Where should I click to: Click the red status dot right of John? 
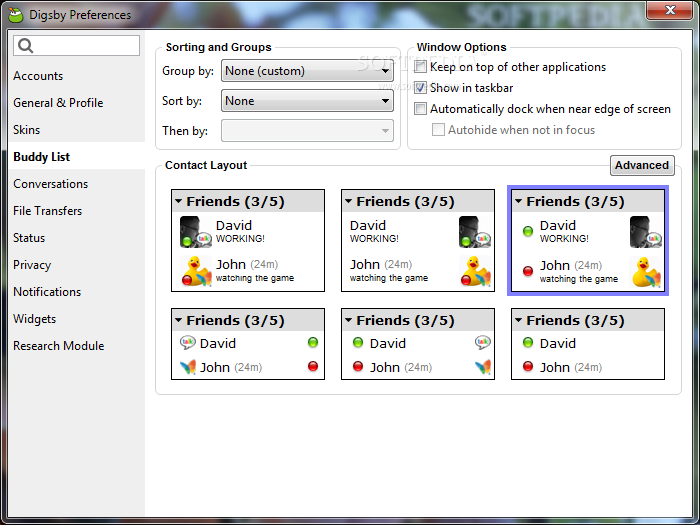[x=313, y=366]
